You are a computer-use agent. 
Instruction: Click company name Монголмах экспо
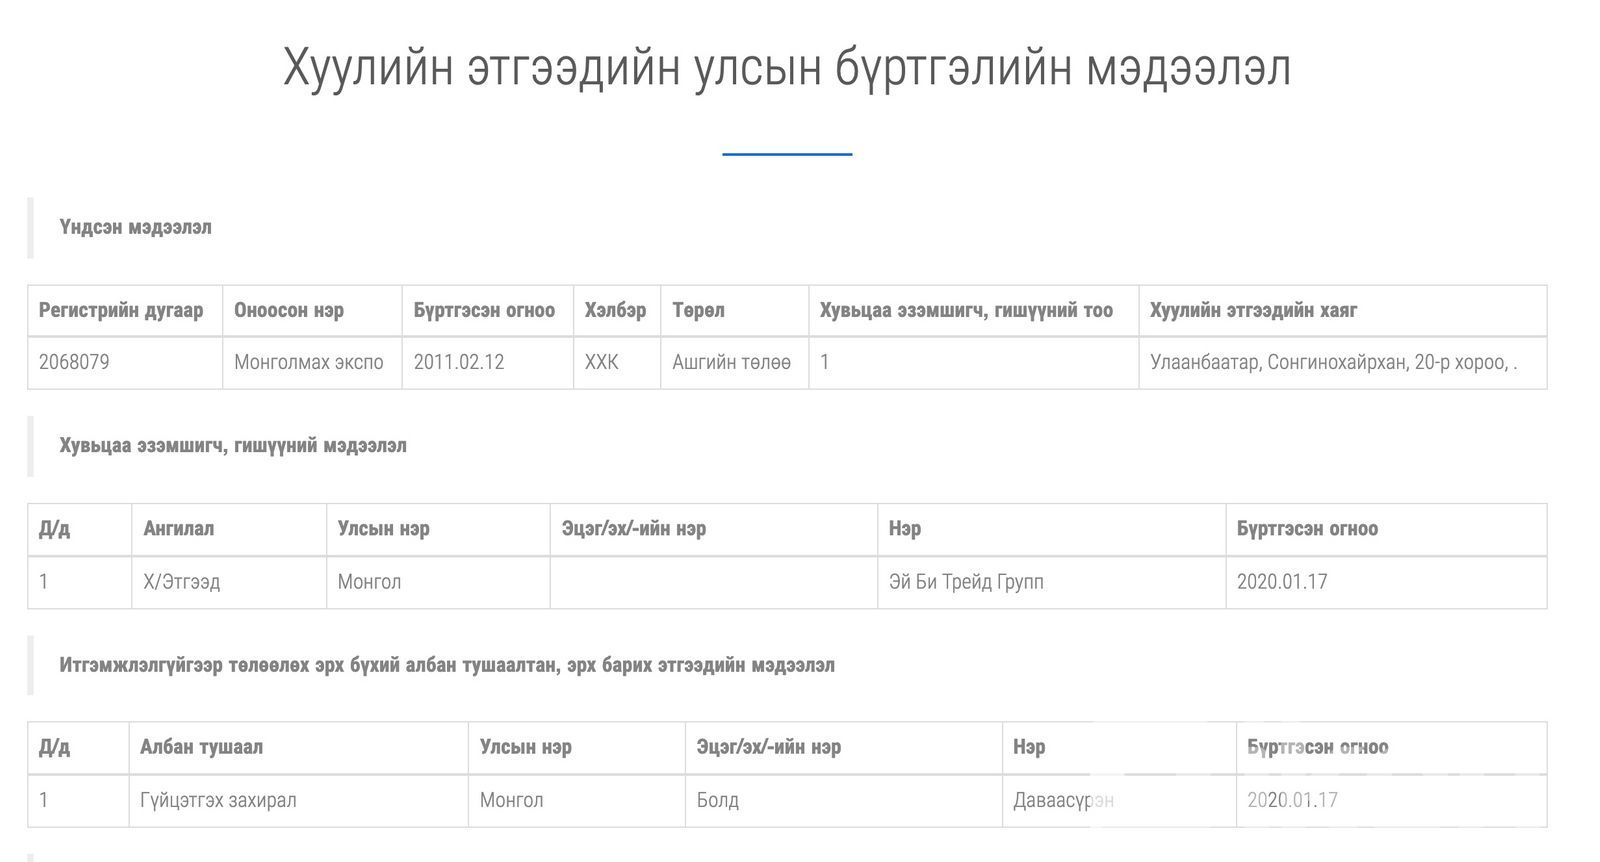[309, 362]
